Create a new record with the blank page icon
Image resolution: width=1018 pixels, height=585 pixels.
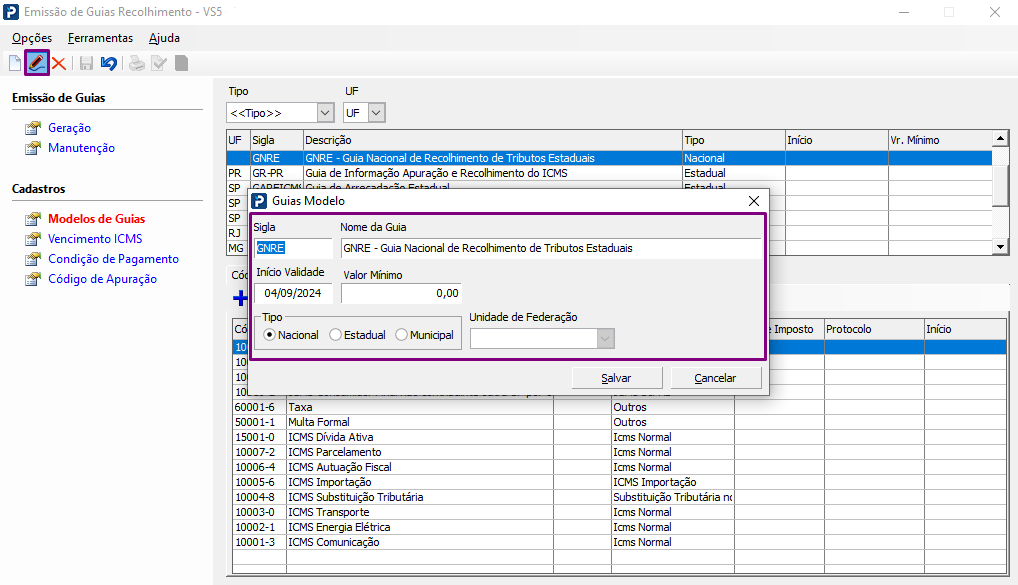(15, 63)
